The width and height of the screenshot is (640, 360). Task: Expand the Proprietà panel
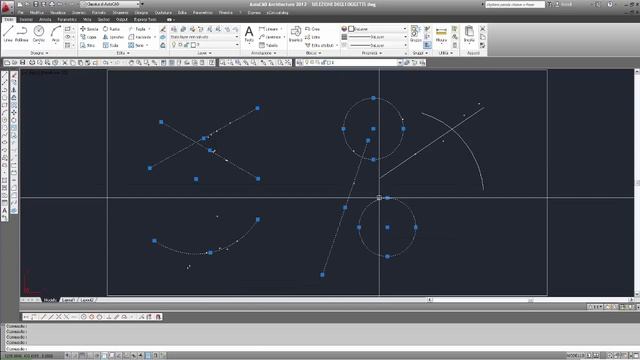click(x=372, y=53)
